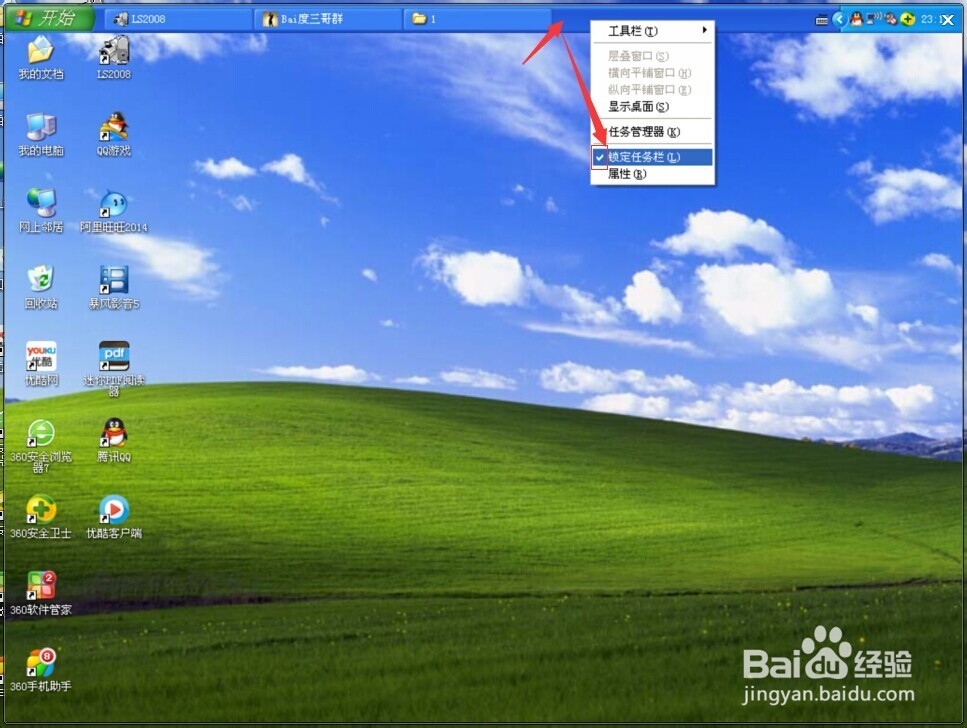The image size is (967, 728).
Task: Select the 迷你PDF阅读器 shortcut
Action: click(x=114, y=369)
